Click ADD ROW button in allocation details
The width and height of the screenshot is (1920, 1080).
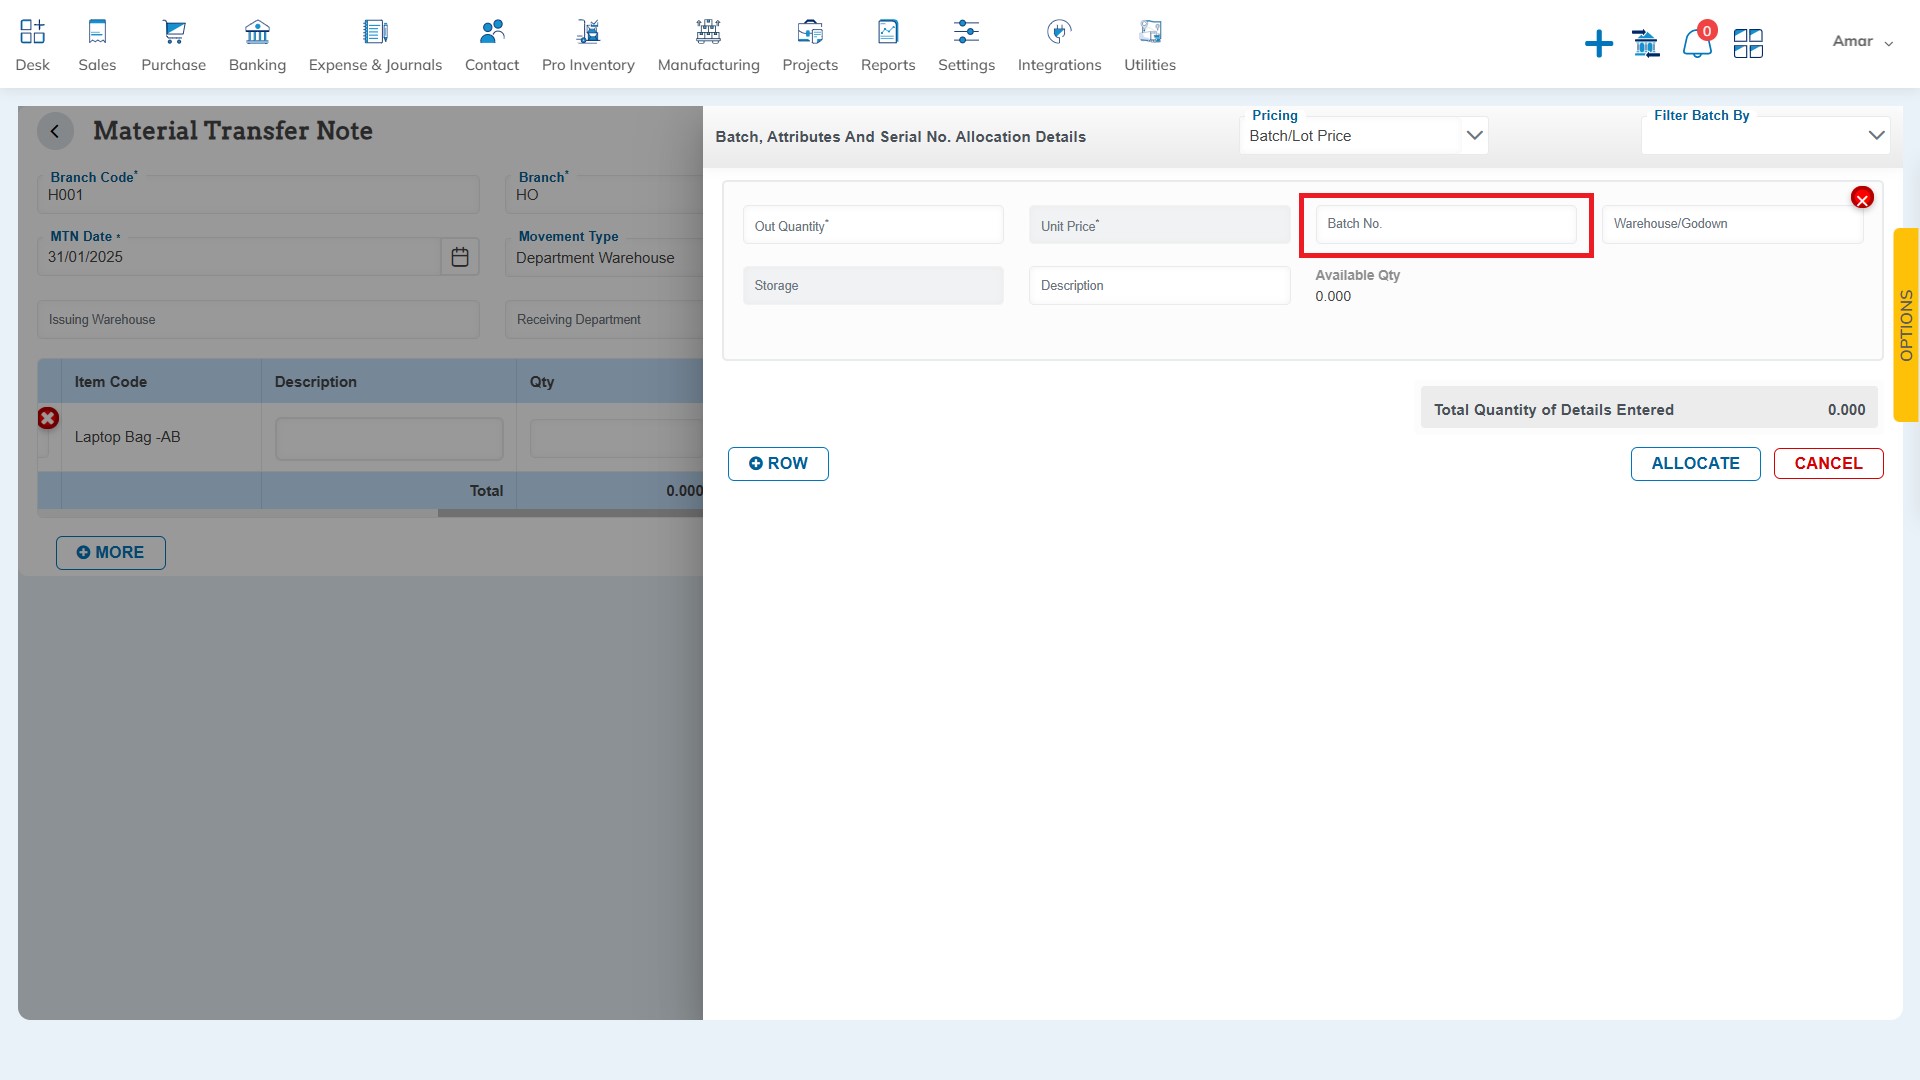pos(778,463)
